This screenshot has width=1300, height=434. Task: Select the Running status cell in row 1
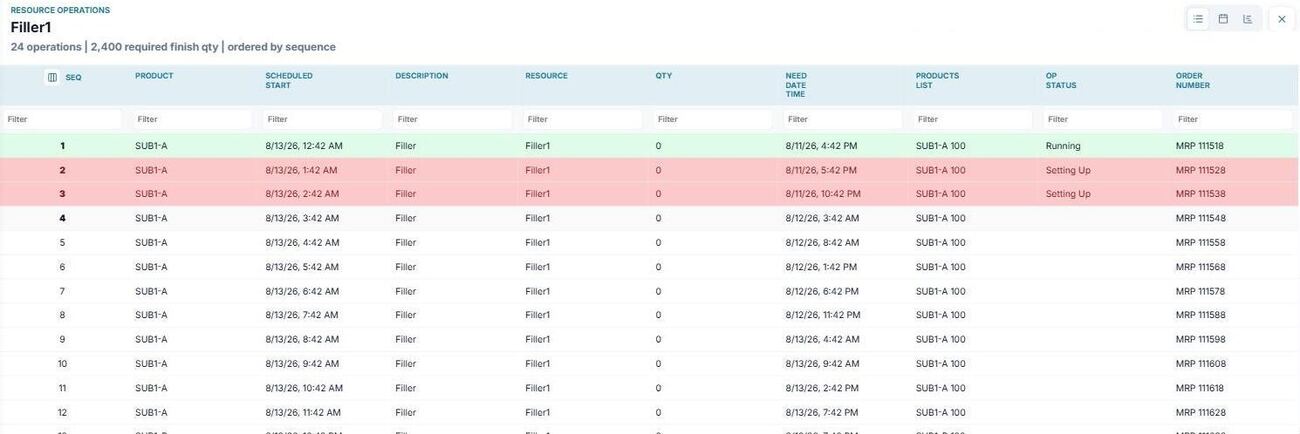click(x=1063, y=146)
